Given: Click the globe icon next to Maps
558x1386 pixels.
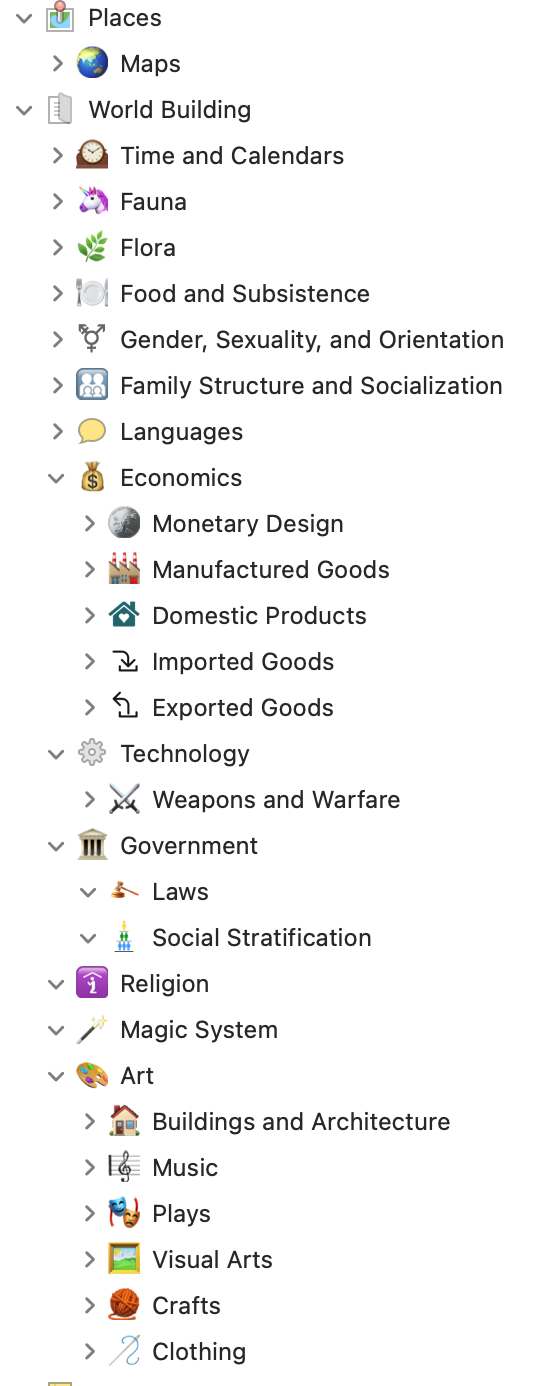Looking at the screenshot, I should click(x=92, y=64).
